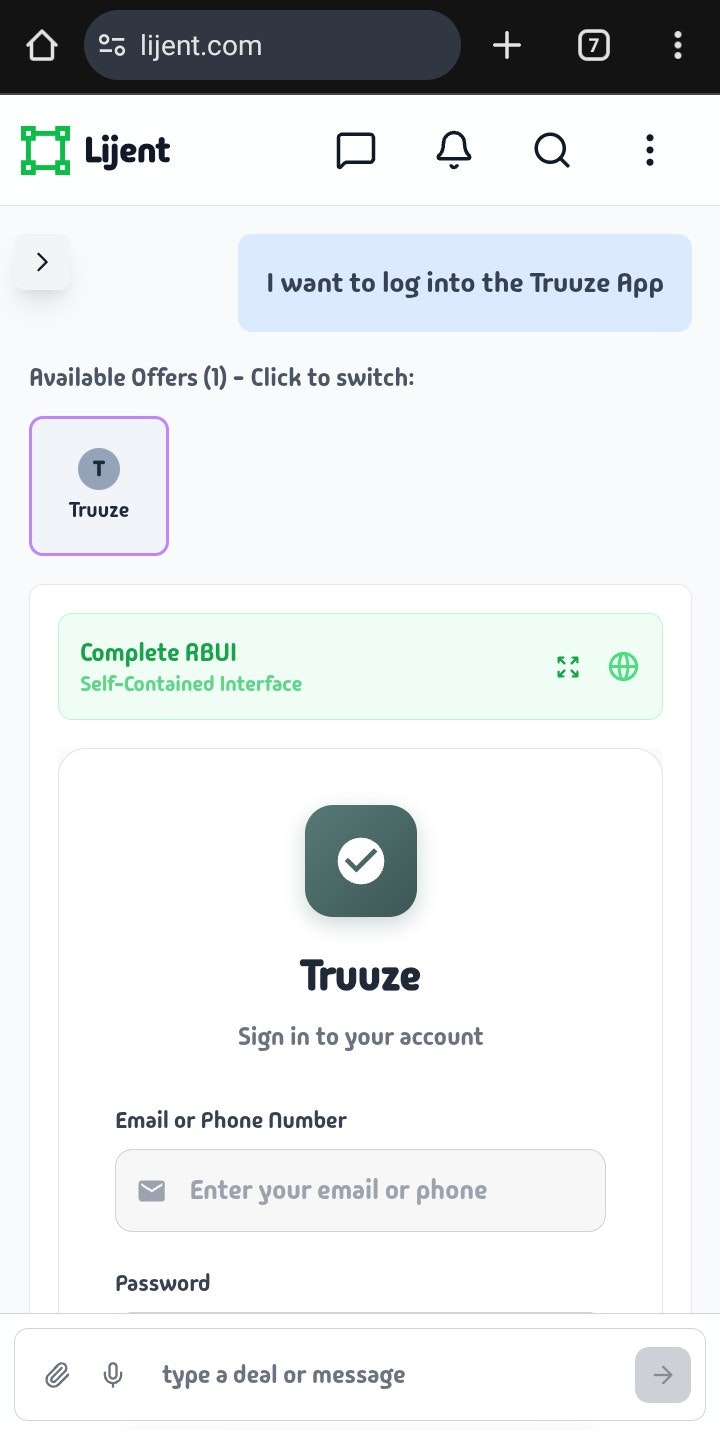Click the Lijent logo

coord(93,149)
